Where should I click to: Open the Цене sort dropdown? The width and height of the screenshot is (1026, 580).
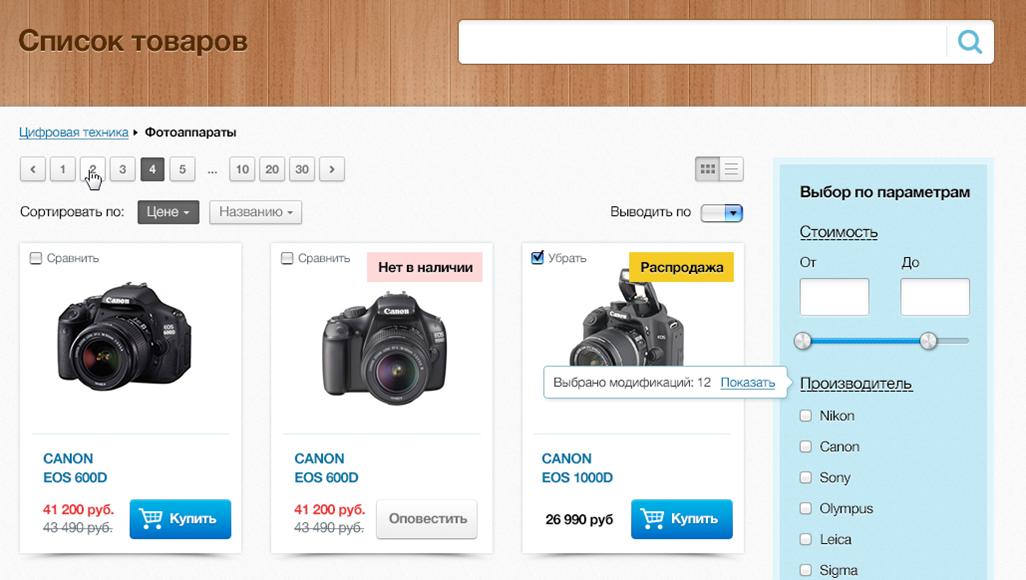tap(168, 212)
